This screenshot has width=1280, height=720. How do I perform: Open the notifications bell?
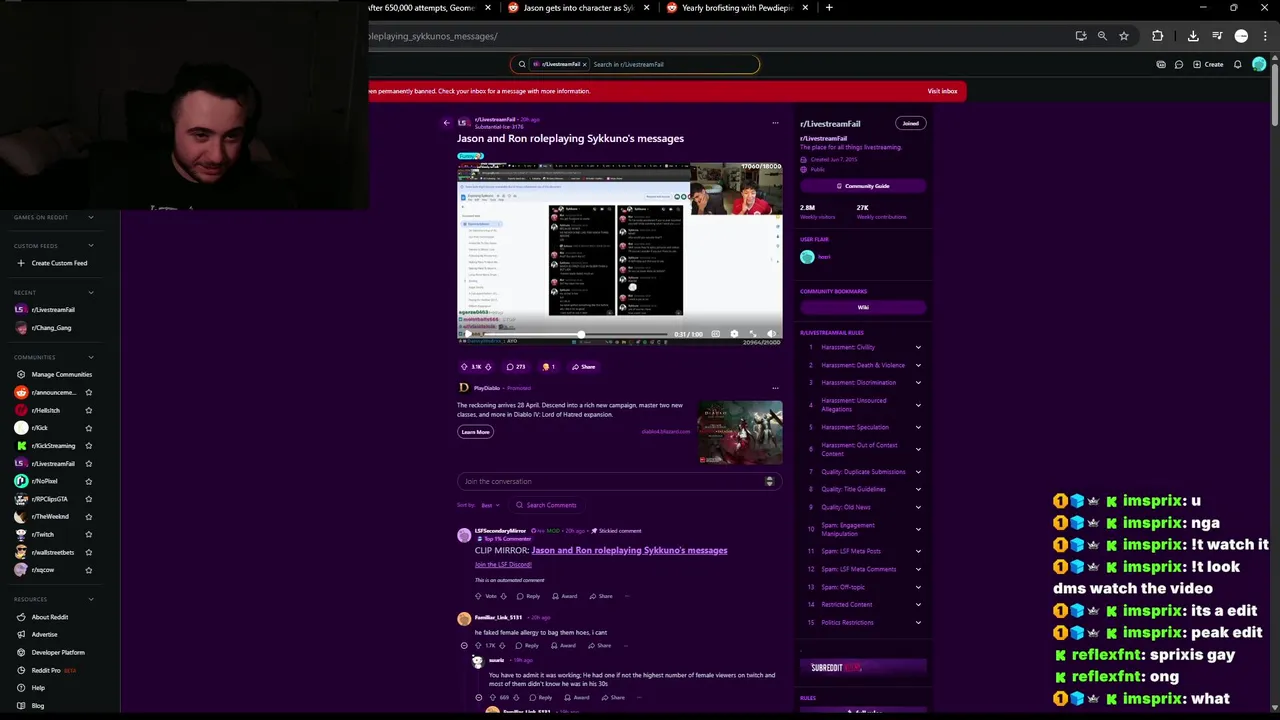pos(1237,64)
